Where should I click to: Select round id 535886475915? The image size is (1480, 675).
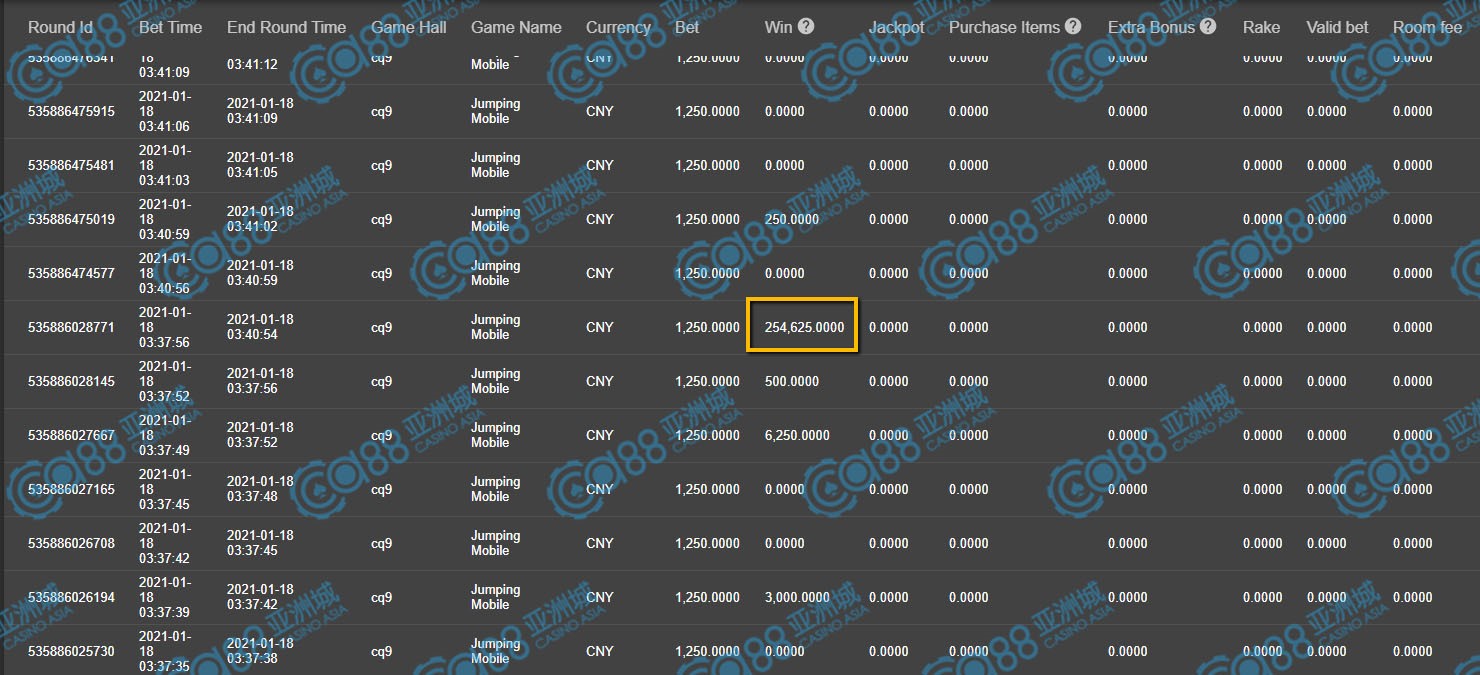[x=71, y=111]
